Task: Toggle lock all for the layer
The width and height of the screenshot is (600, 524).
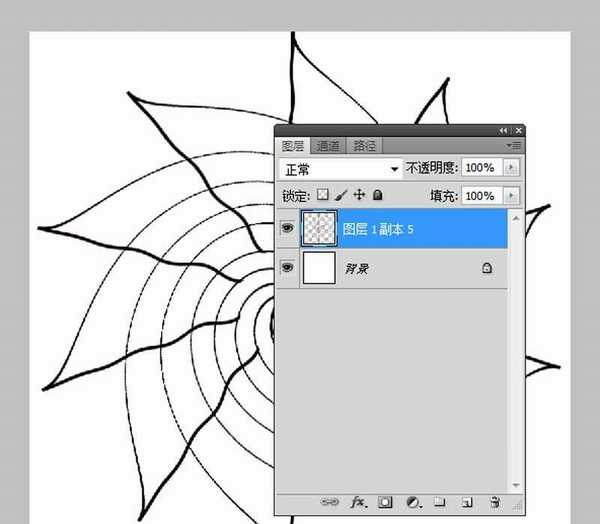Action: (377, 195)
